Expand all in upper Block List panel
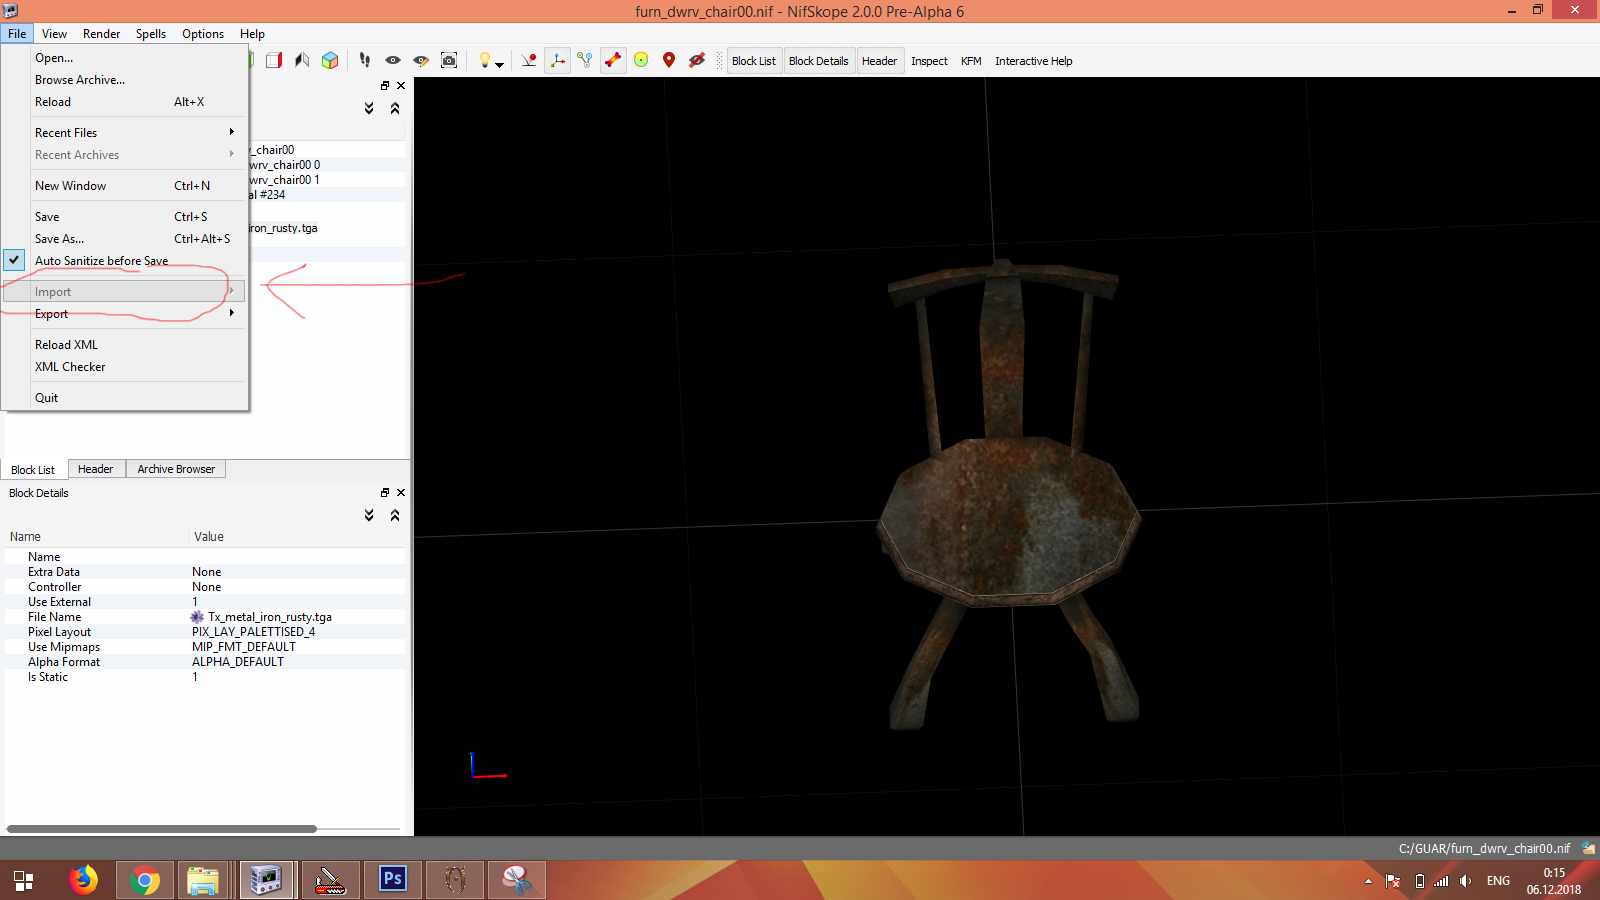The height and width of the screenshot is (900, 1600). point(369,108)
